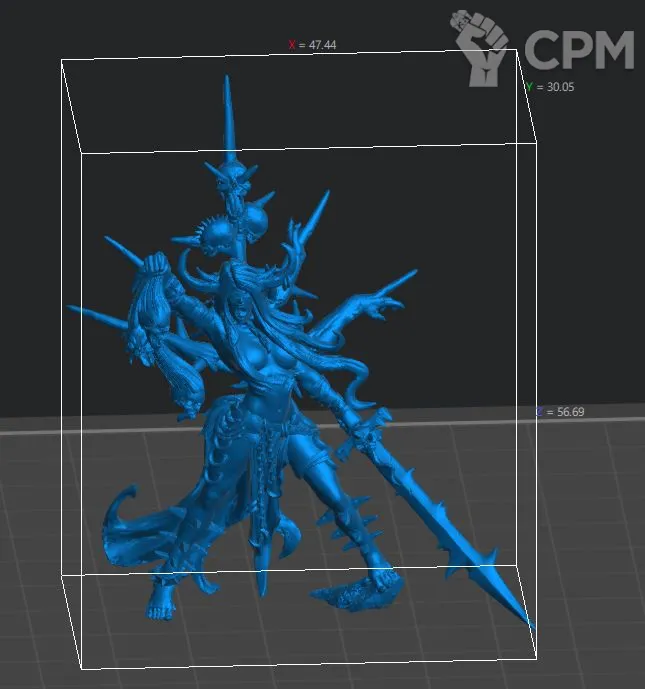Screen dimensions: 645x689
Task: Select the Y = 30.05 dimension label
Action: pyautogui.click(x=554, y=87)
